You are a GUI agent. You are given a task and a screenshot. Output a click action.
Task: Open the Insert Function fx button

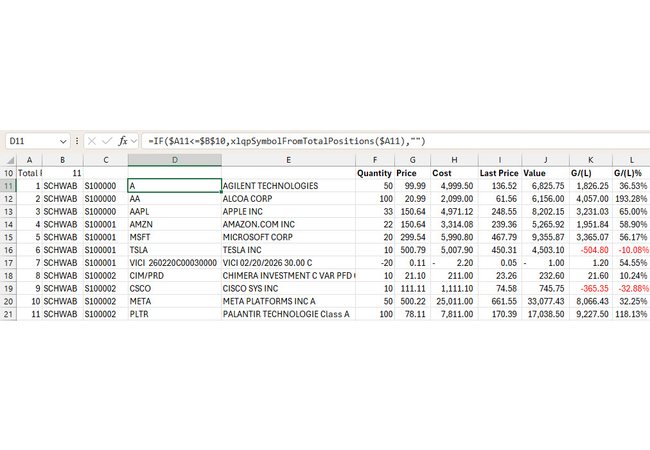point(123,141)
